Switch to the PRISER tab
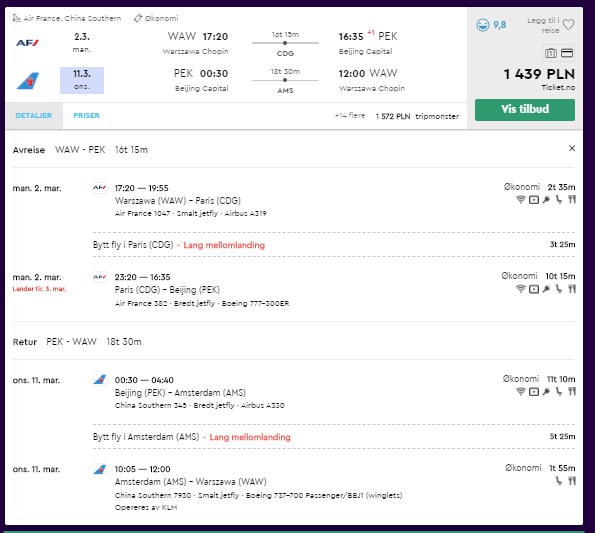Screen dimensions: 595x533 point(86,115)
